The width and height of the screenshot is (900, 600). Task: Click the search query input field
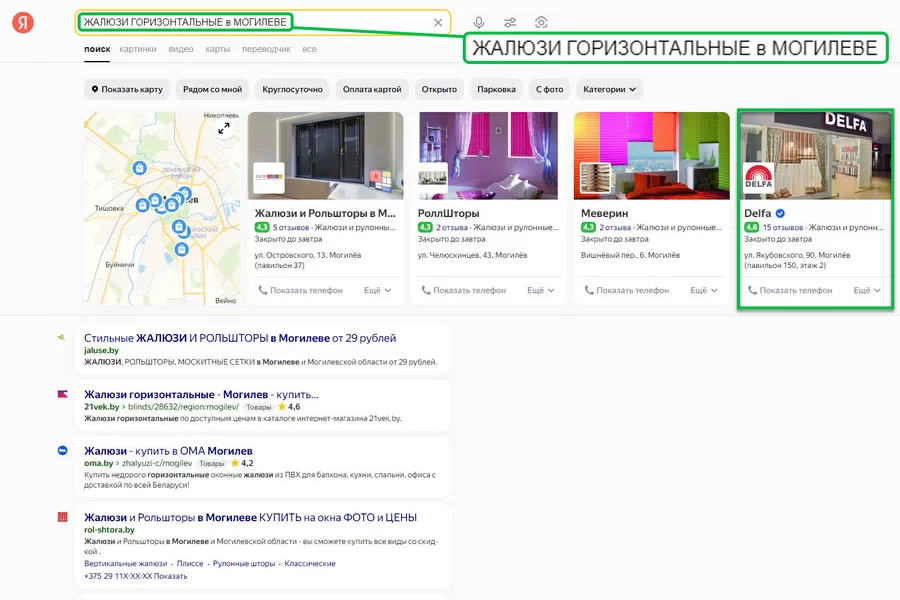(x=263, y=22)
